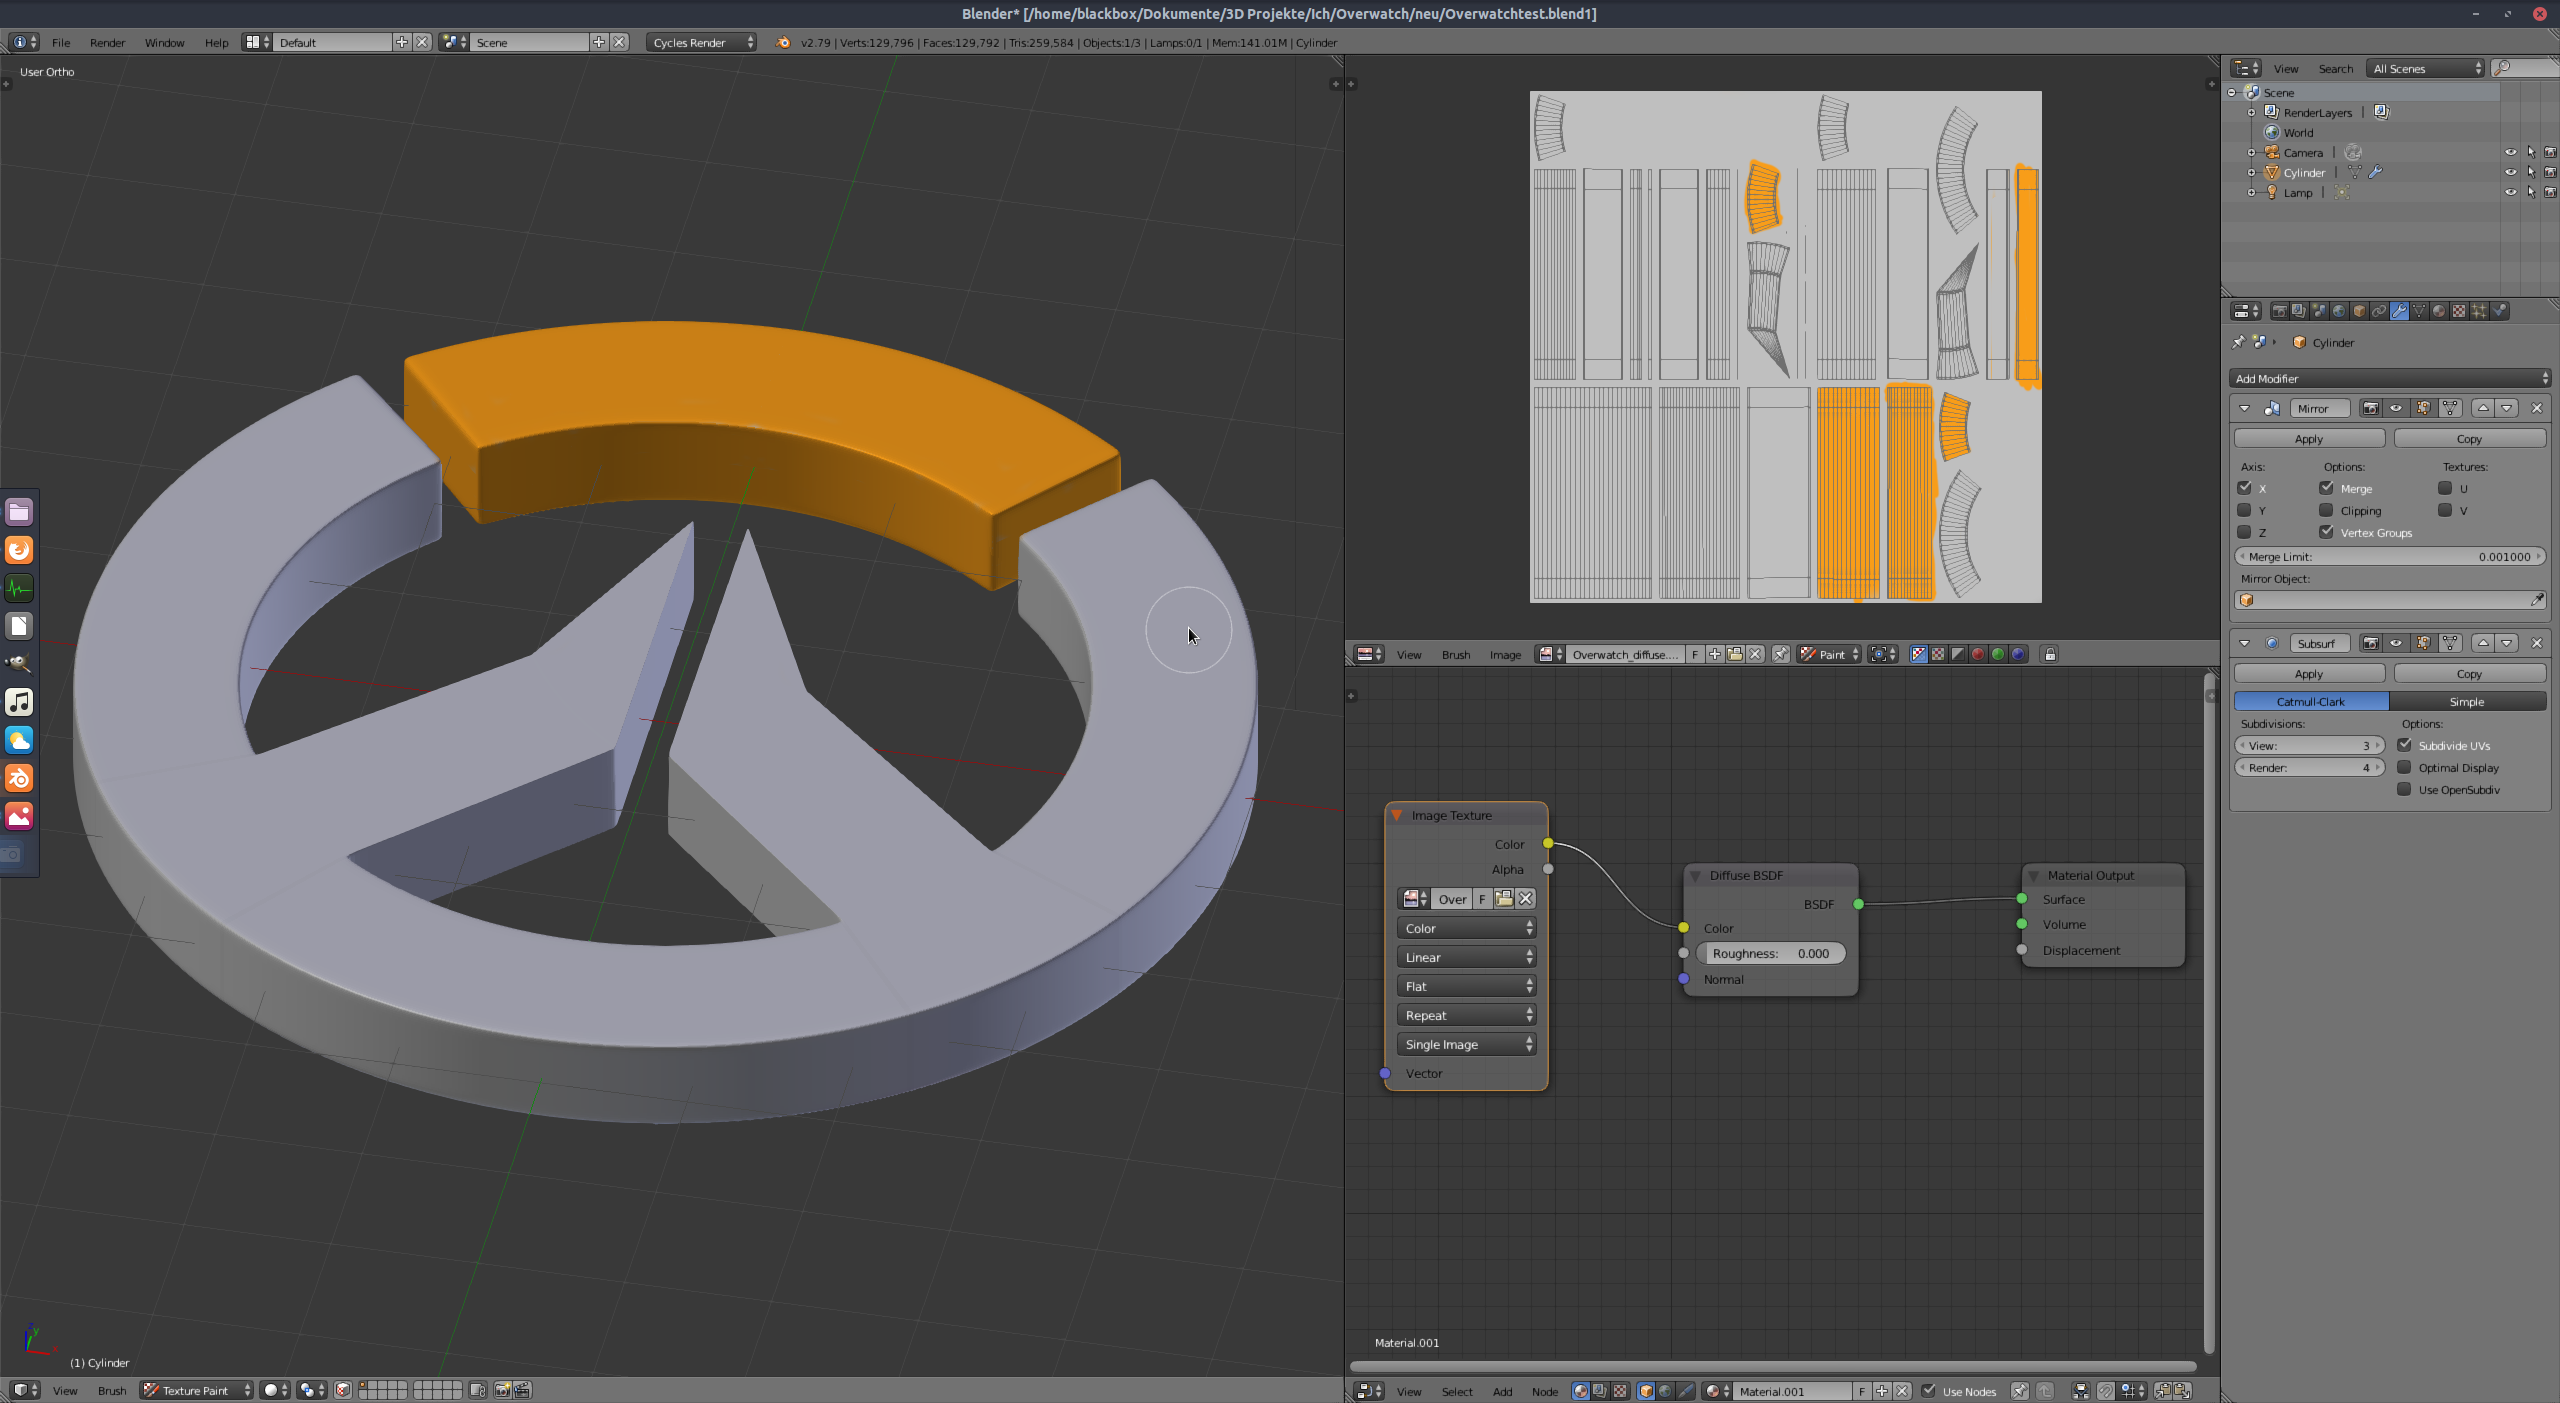
Task: Create a new image in the UV editor header
Action: tap(1715, 654)
